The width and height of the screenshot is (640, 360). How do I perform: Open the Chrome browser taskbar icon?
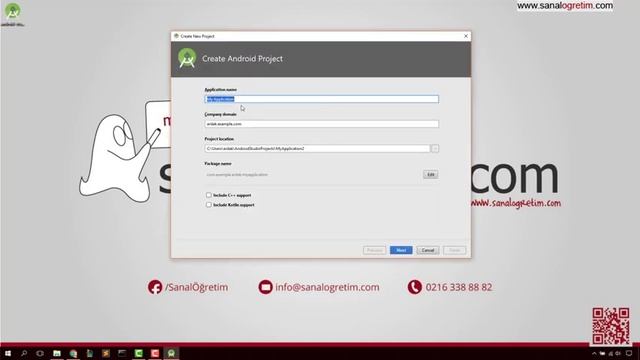coord(73,353)
